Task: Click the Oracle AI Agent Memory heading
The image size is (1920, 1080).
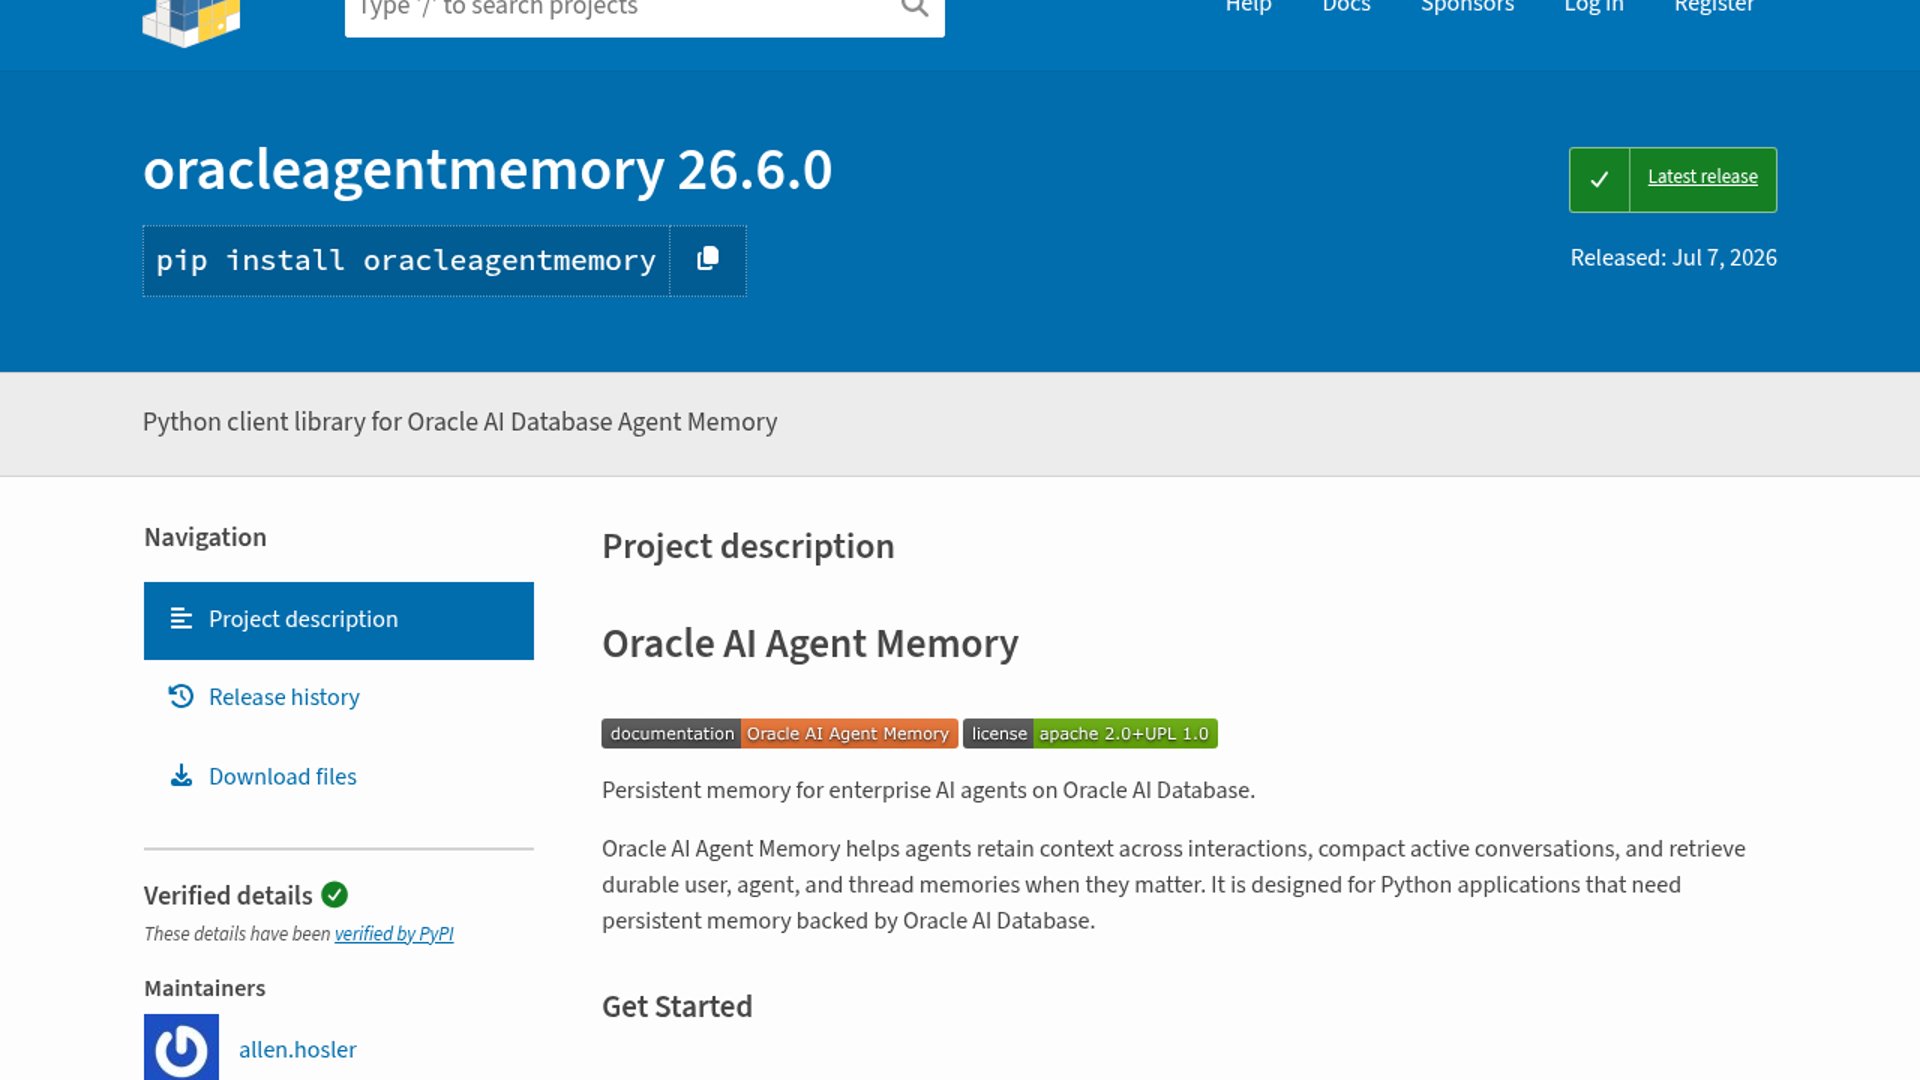Action: (810, 644)
